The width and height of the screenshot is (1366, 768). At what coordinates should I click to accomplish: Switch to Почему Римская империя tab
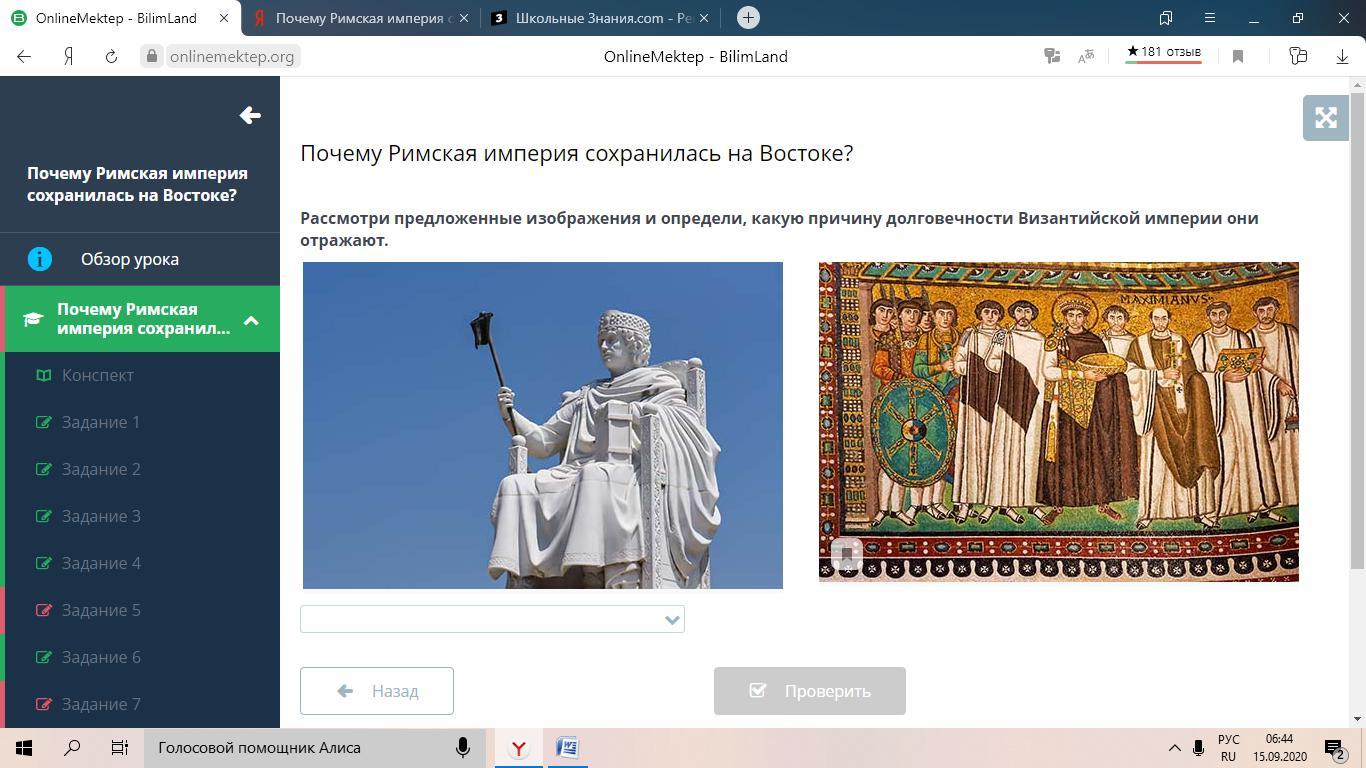[x=360, y=18]
